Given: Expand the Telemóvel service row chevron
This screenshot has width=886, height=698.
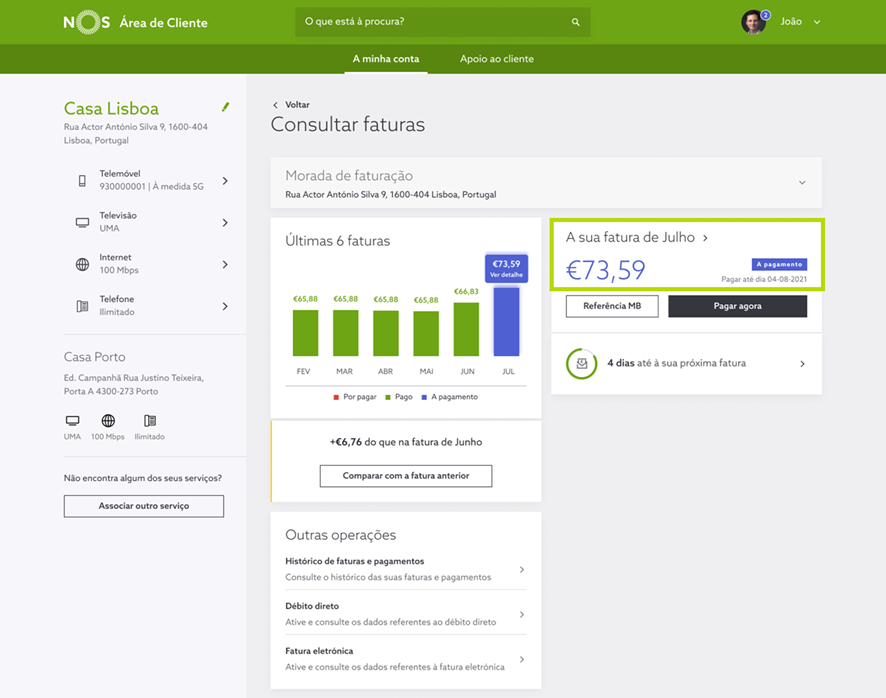Looking at the screenshot, I should (x=225, y=181).
